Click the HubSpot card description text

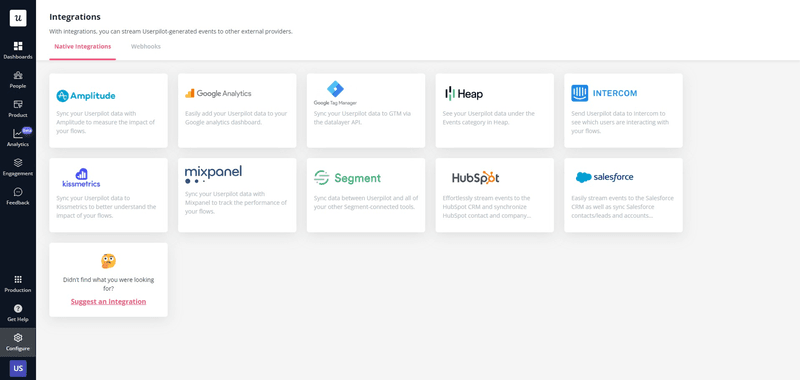pos(487,207)
